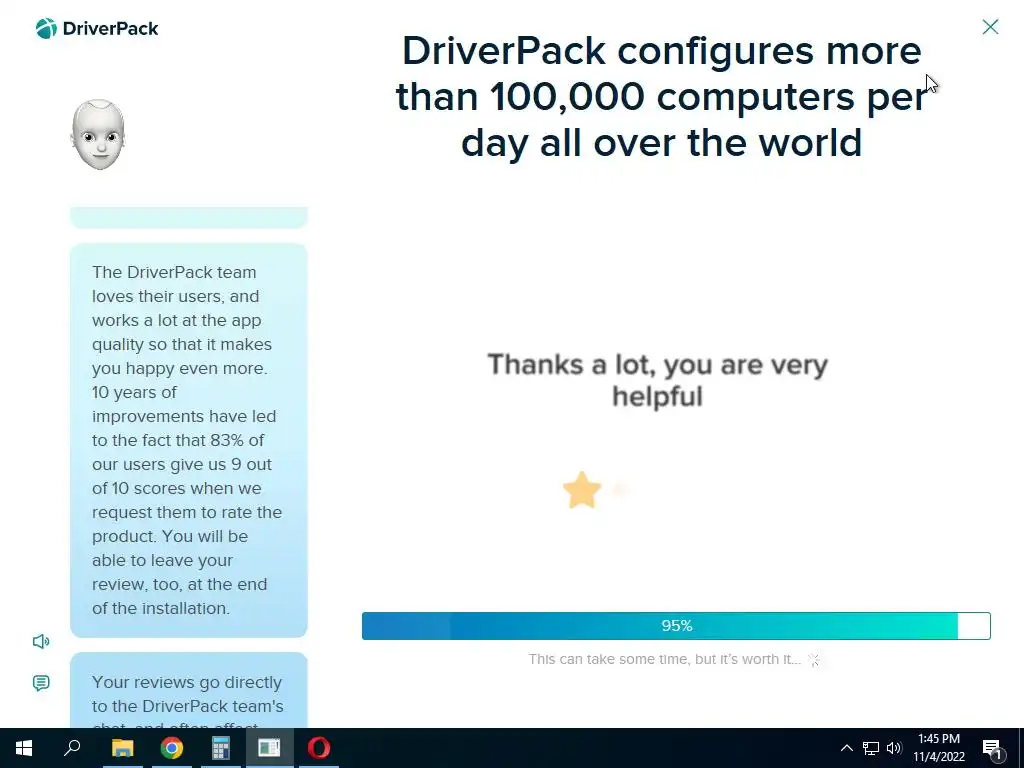Click the loading spinner beside the status text
The image size is (1024, 768).
(x=814, y=660)
